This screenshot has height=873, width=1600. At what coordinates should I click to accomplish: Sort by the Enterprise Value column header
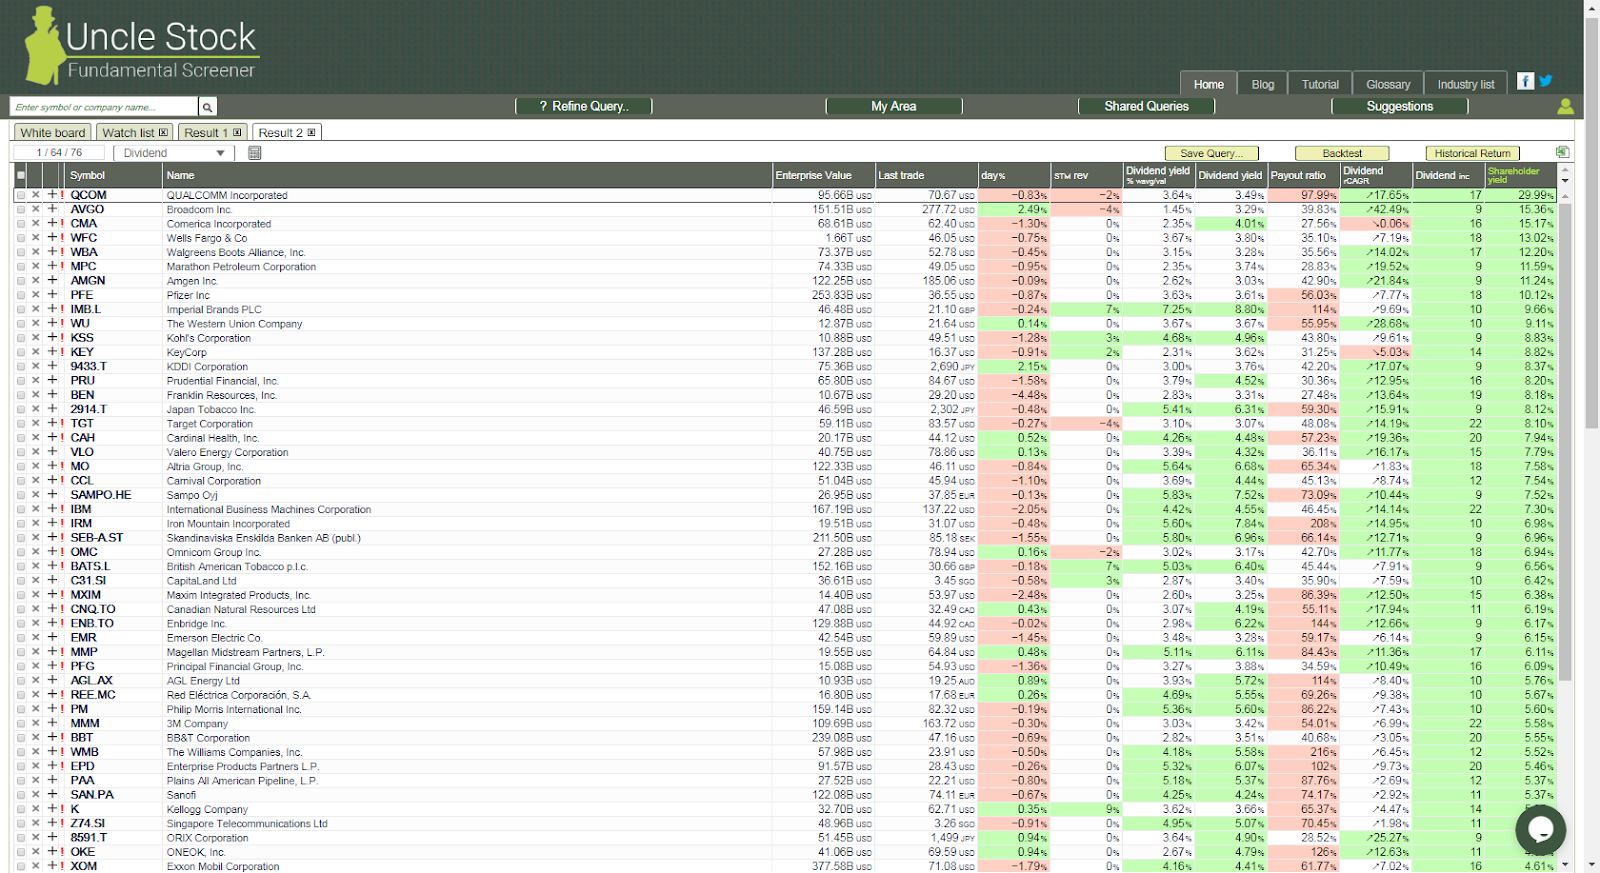pyautogui.click(x=824, y=175)
